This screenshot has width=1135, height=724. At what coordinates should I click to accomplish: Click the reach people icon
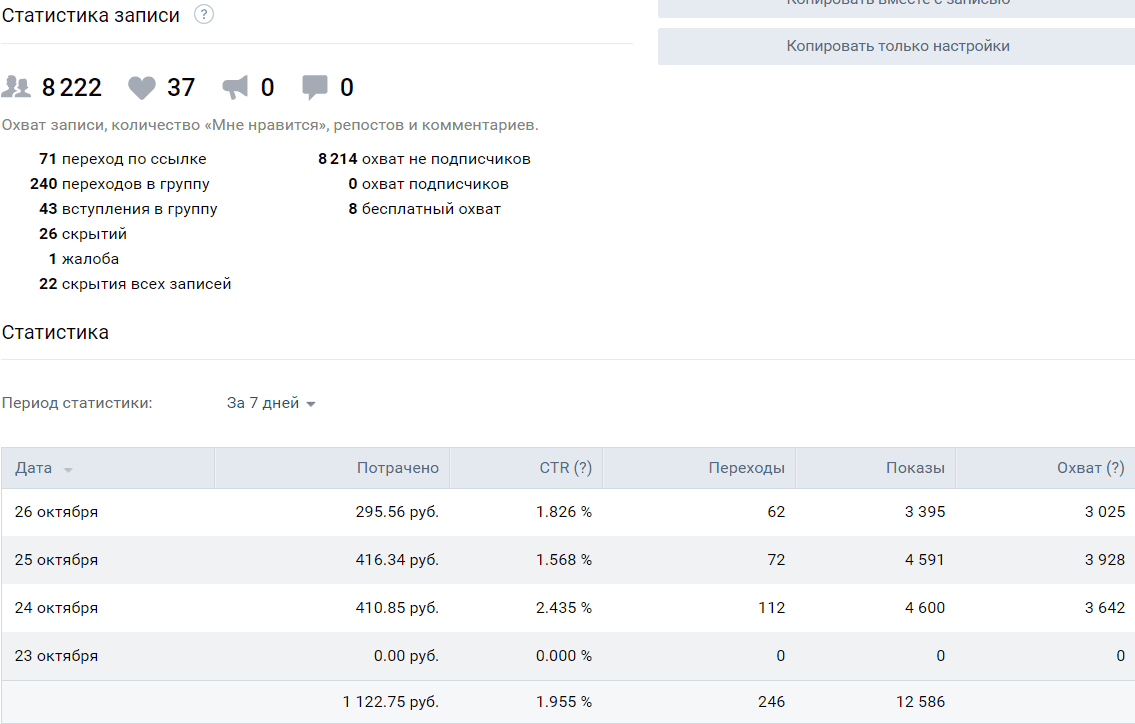pyautogui.click(x=17, y=88)
